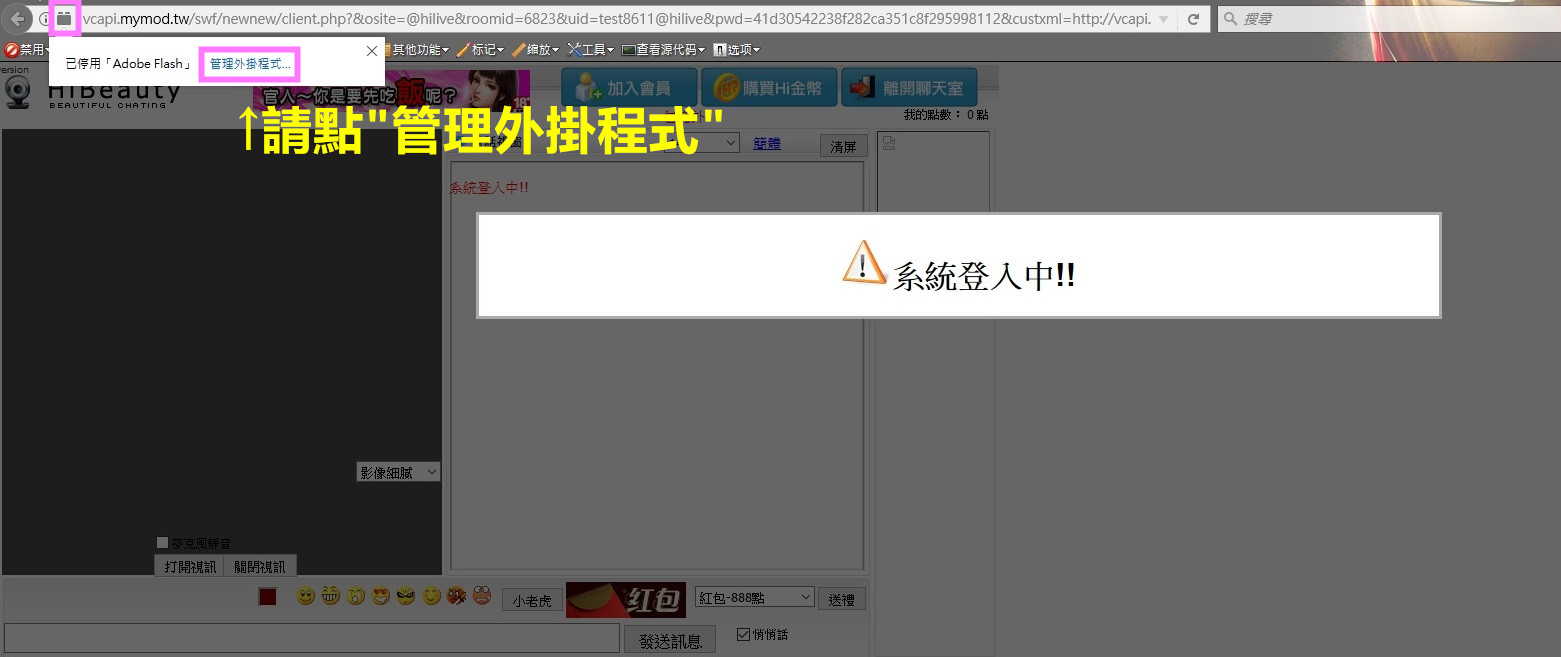Click the 小老虎 button

tap(532, 601)
